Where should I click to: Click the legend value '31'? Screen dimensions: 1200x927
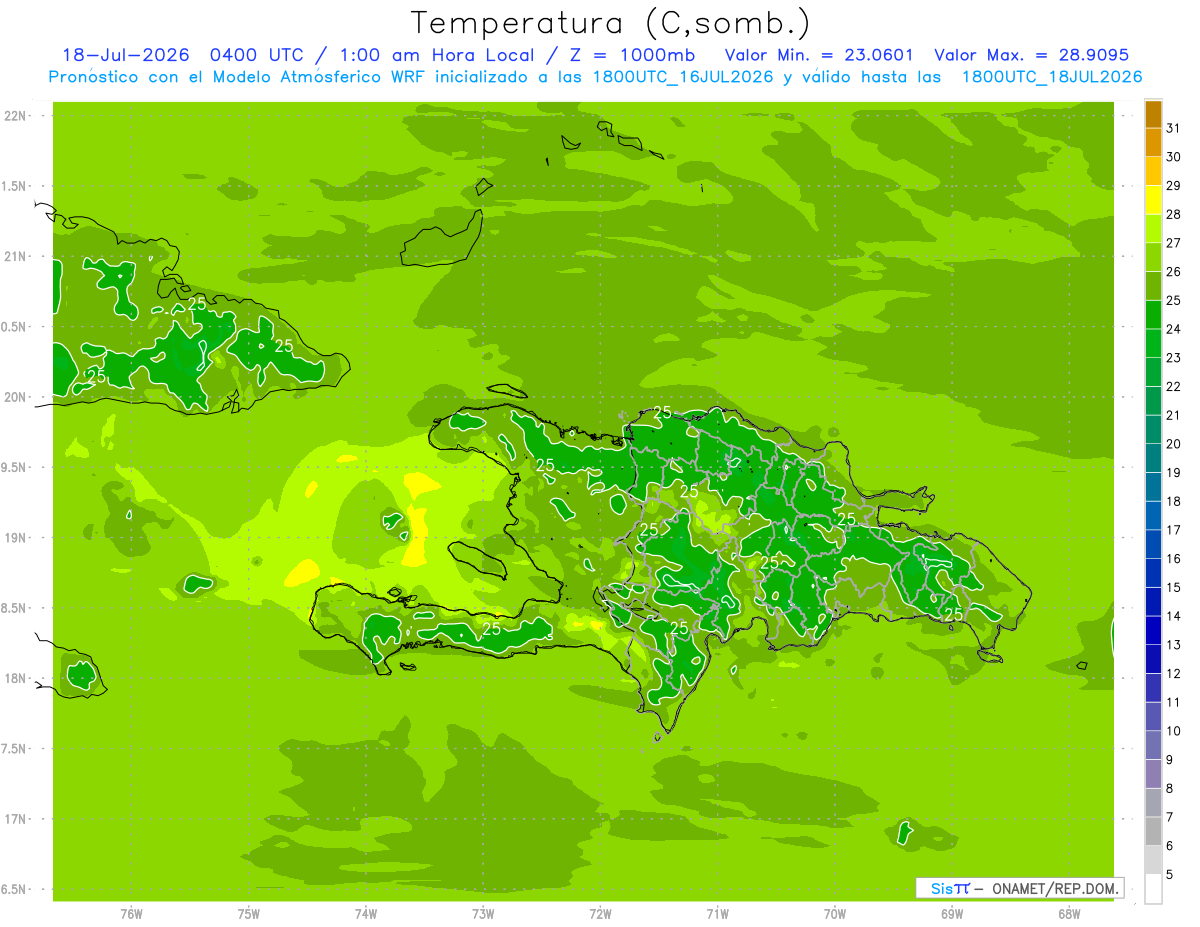pos(1174,129)
